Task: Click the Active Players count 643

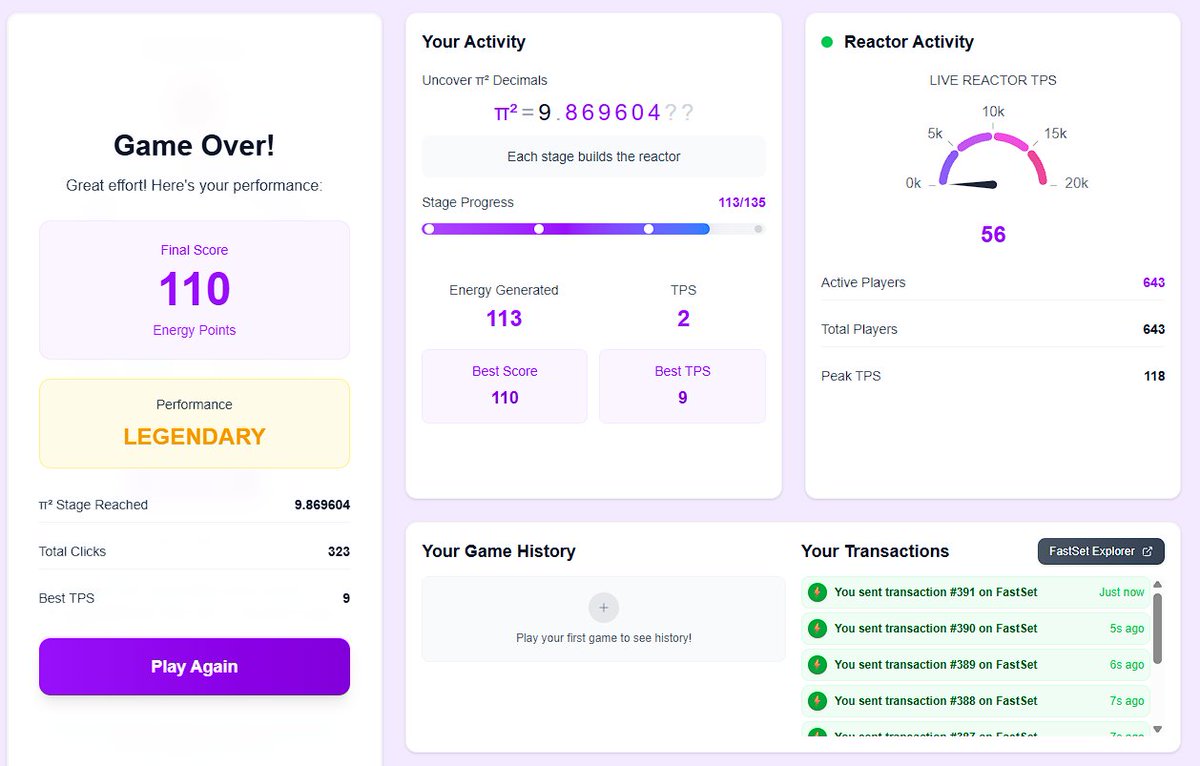Action: pos(1154,282)
